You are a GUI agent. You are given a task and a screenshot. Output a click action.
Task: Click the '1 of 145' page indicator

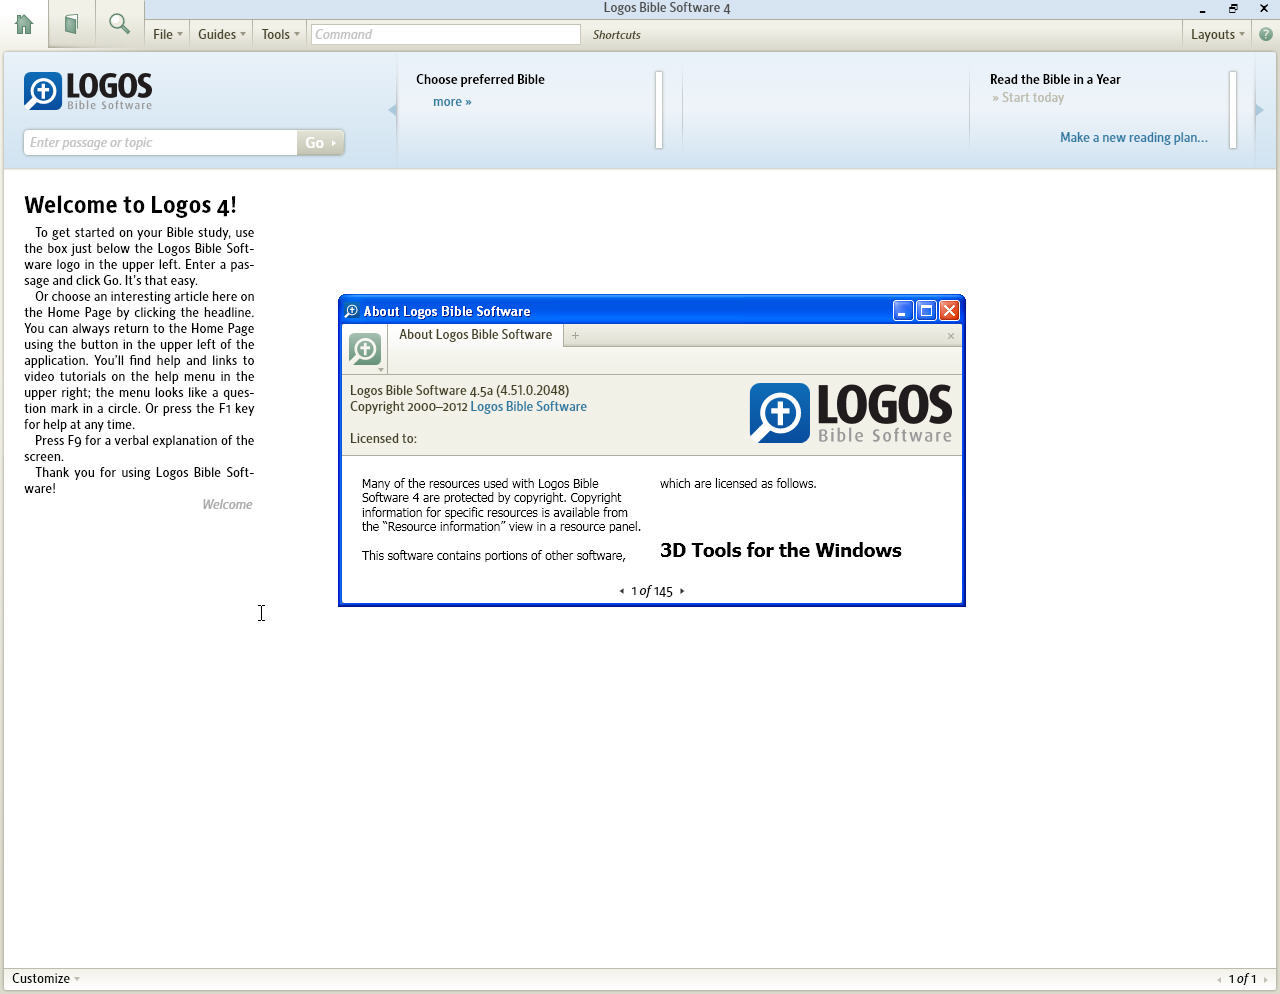tap(652, 591)
